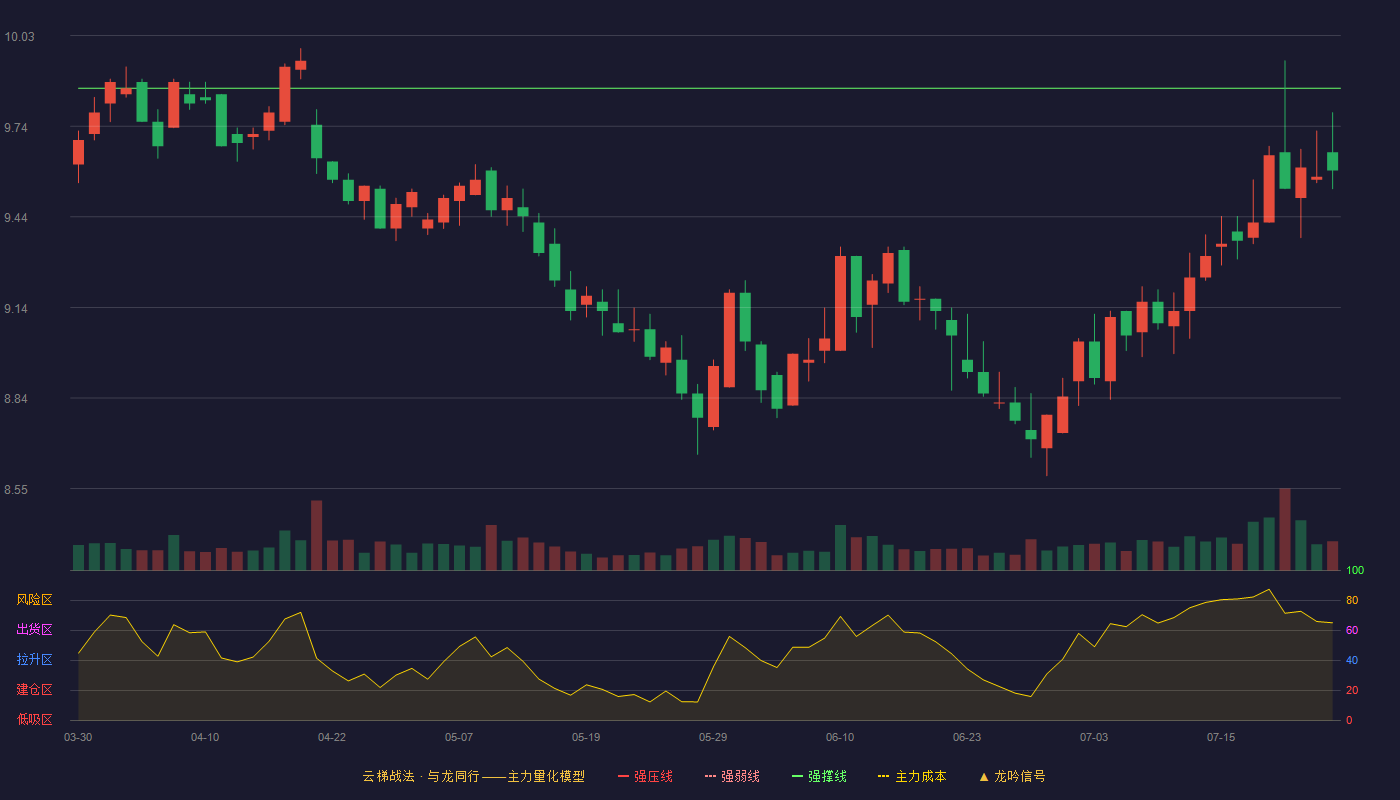The image size is (1400, 800).
Task: Click the 60 indicator axis value
Action: click(1352, 630)
